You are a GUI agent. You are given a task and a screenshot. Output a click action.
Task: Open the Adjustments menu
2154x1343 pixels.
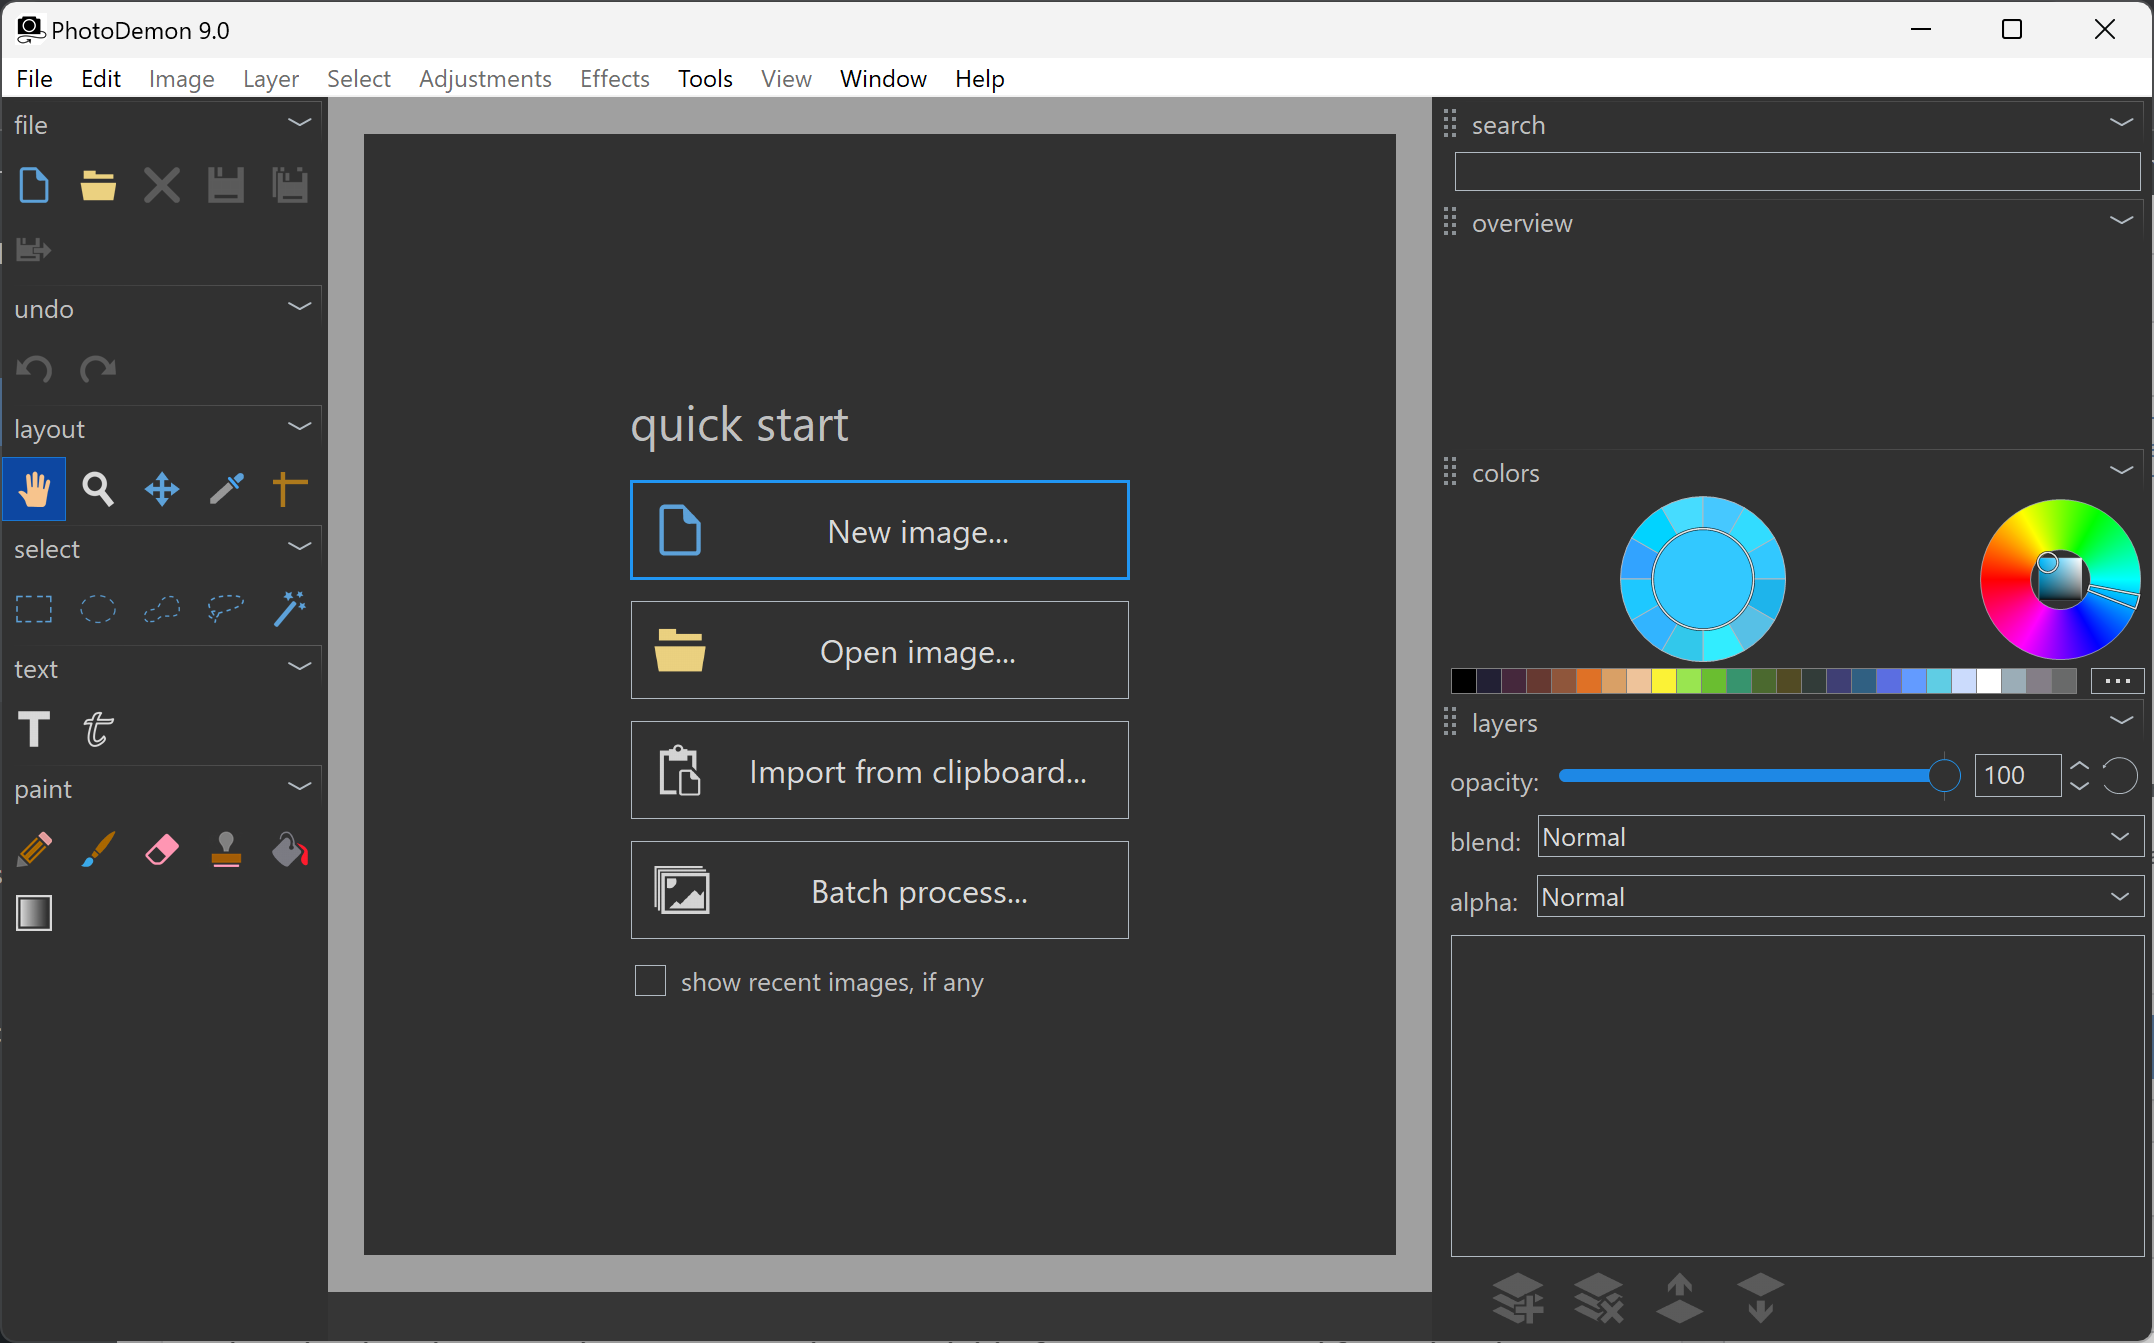(x=485, y=78)
